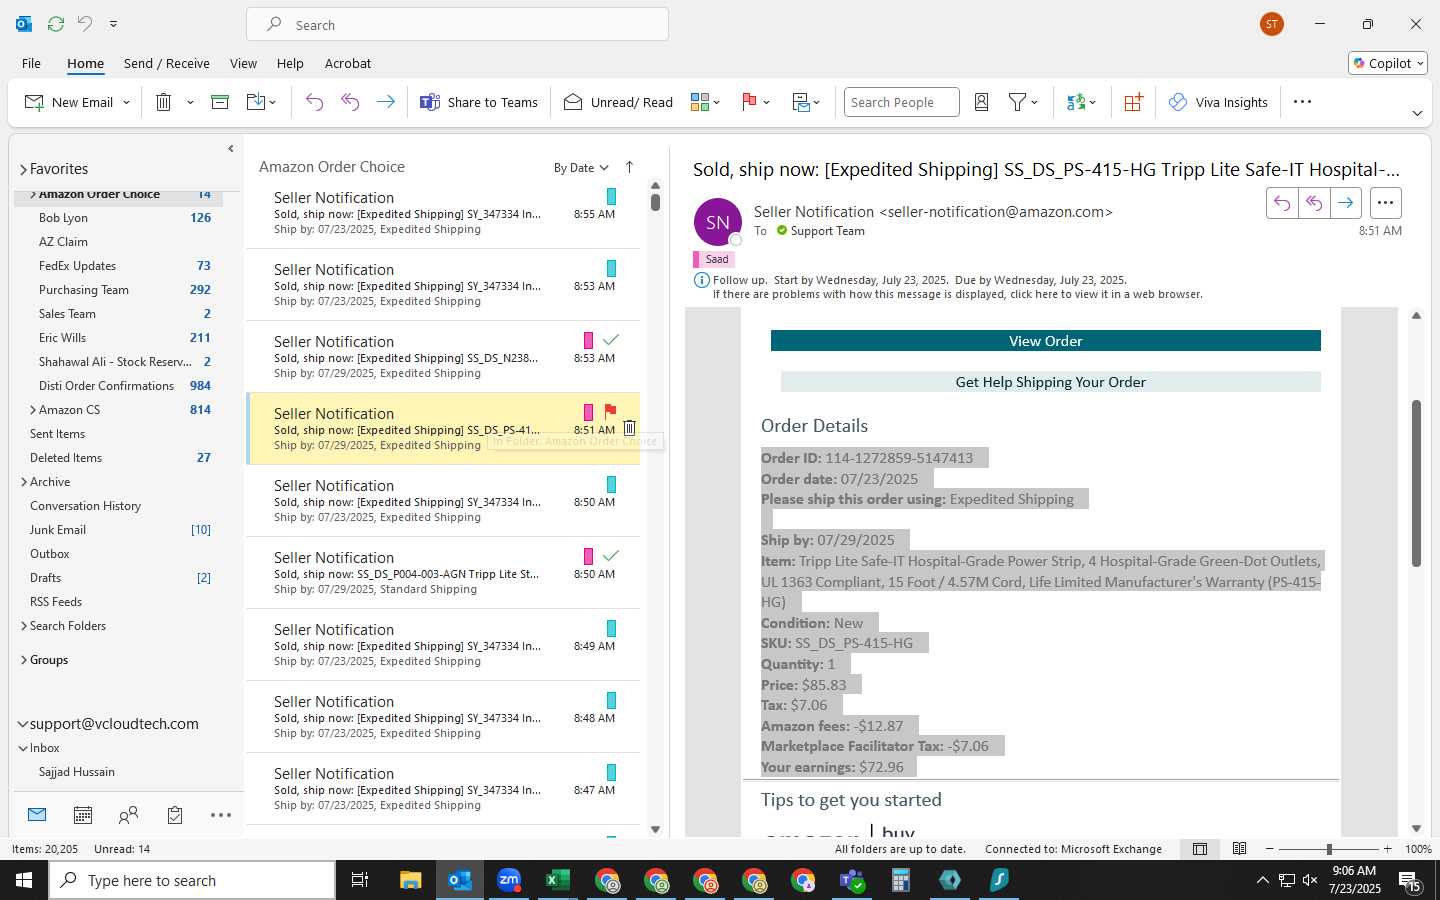Expand the Amazon CS folder
Viewport: 1440px width, 900px height.
(x=33, y=410)
